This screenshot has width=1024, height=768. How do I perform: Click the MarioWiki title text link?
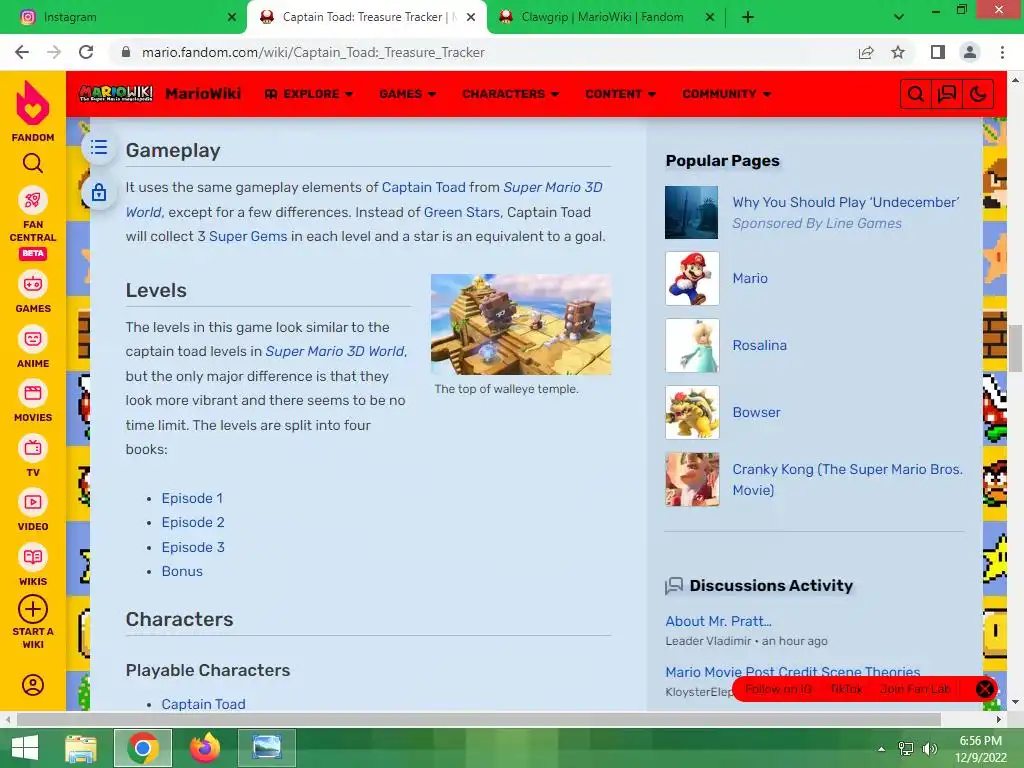(203, 94)
